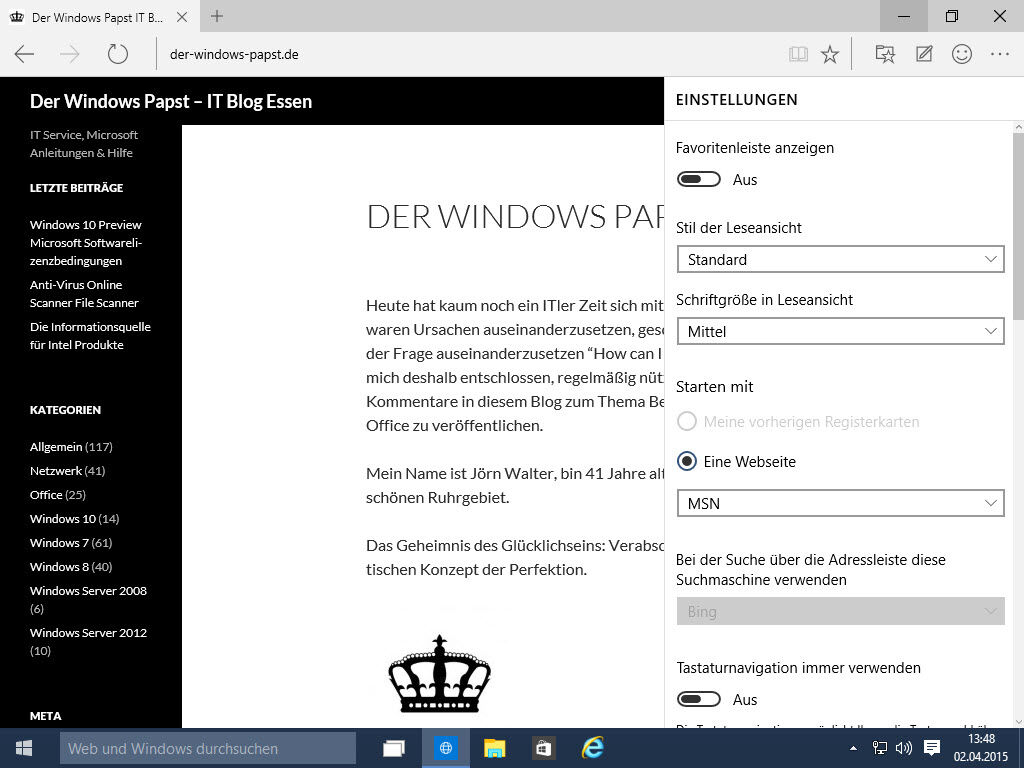Add page to favorites star
1024x768 pixels.
click(830, 55)
